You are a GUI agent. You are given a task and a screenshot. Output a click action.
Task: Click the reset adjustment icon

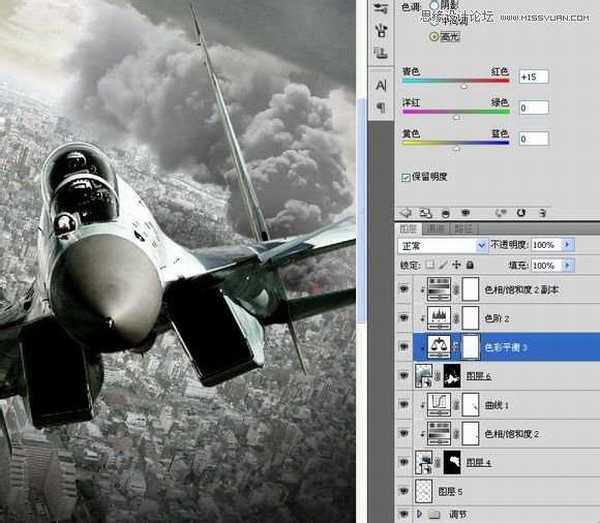pyautogui.click(x=520, y=213)
